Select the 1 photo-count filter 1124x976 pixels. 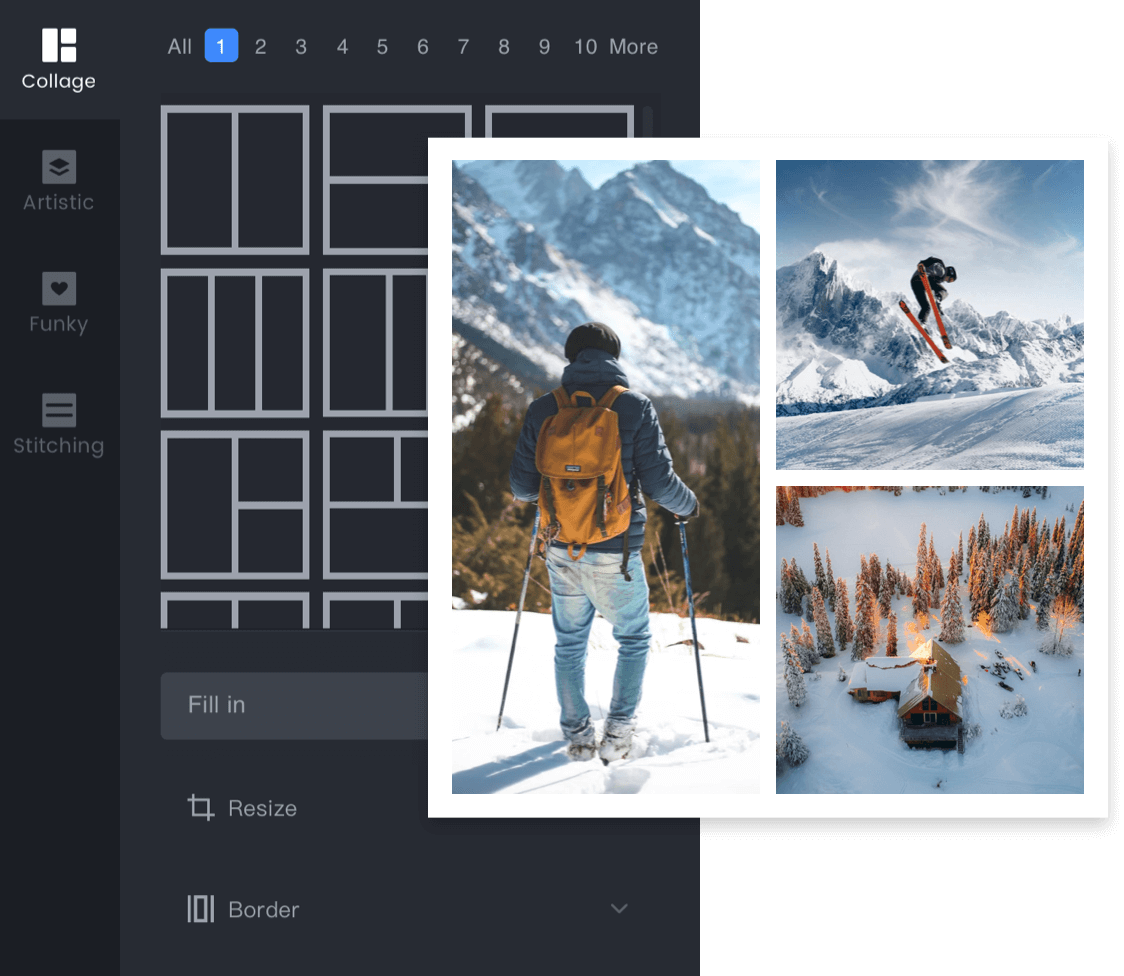point(221,46)
